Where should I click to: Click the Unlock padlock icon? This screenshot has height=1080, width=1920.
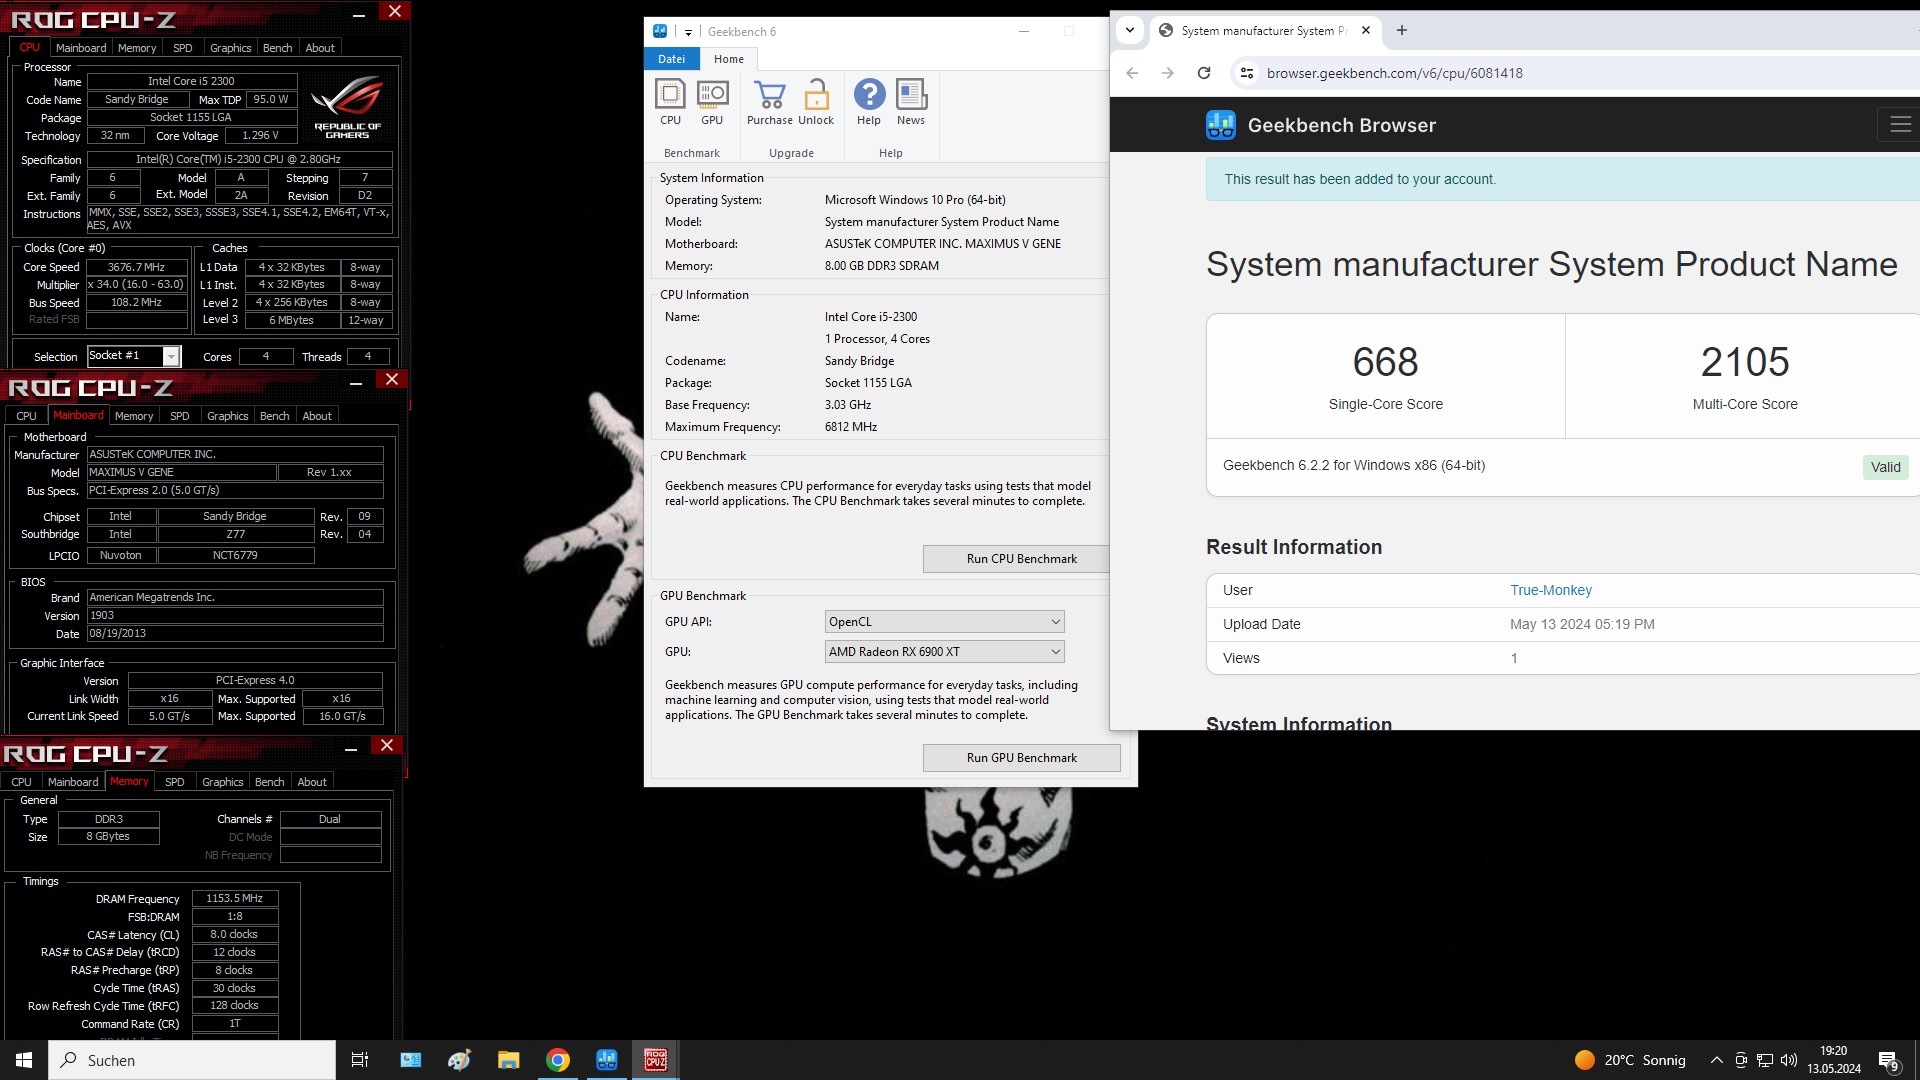click(816, 102)
